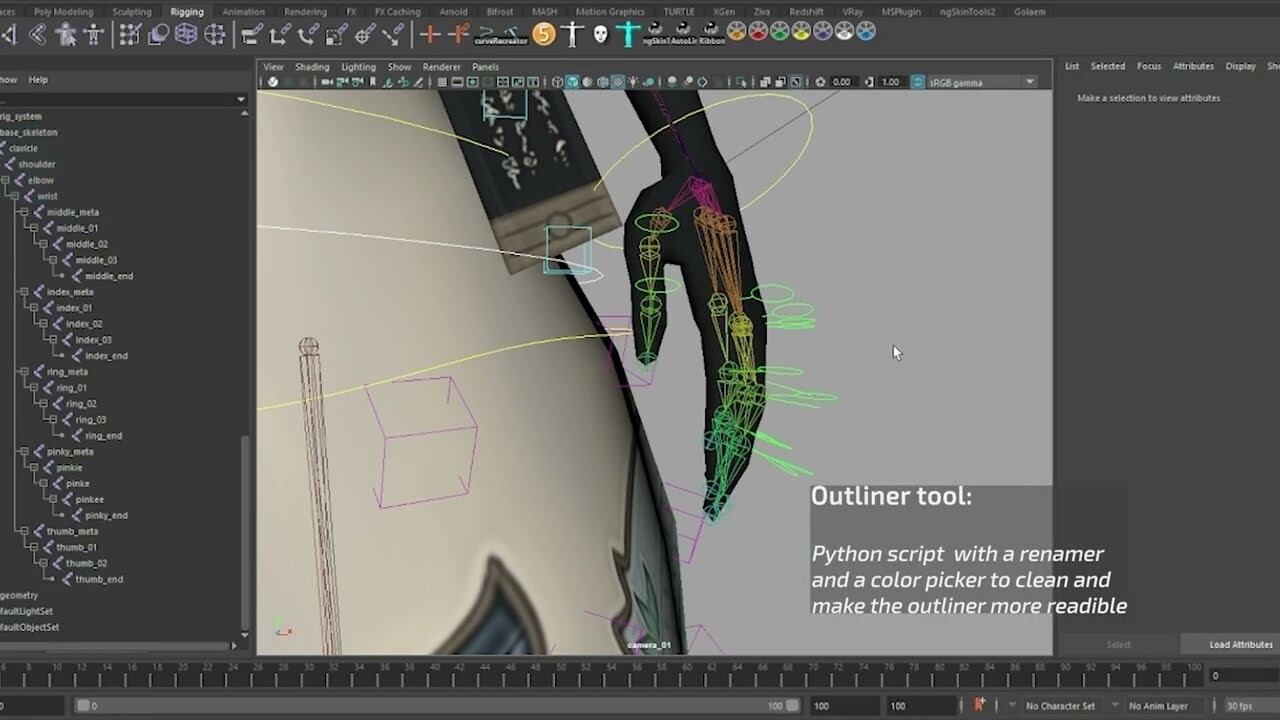Open the No Character Set dropdown
Screen dimensions: 1280x720
tap(1060, 705)
